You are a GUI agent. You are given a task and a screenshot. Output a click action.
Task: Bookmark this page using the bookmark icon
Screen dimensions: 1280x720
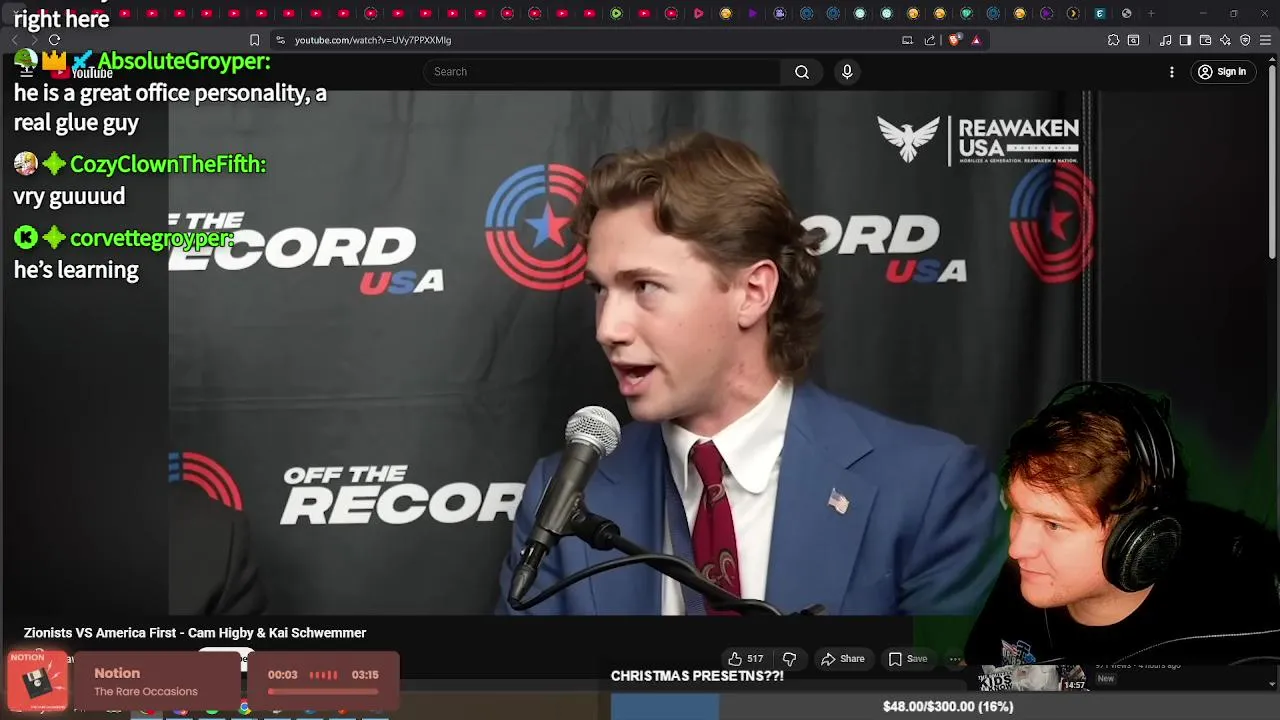pos(254,40)
